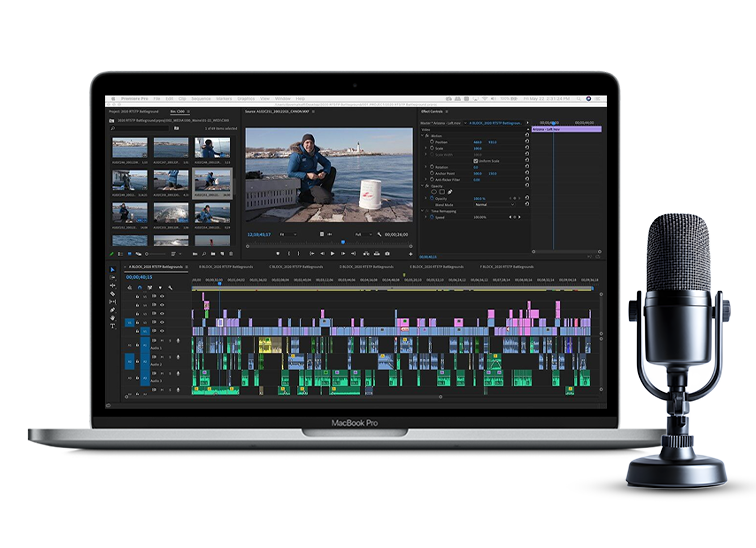This screenshot has width=756, height=548.
Task: Open the Window menu
Action: pyautogui.click(x=283, y=98)
